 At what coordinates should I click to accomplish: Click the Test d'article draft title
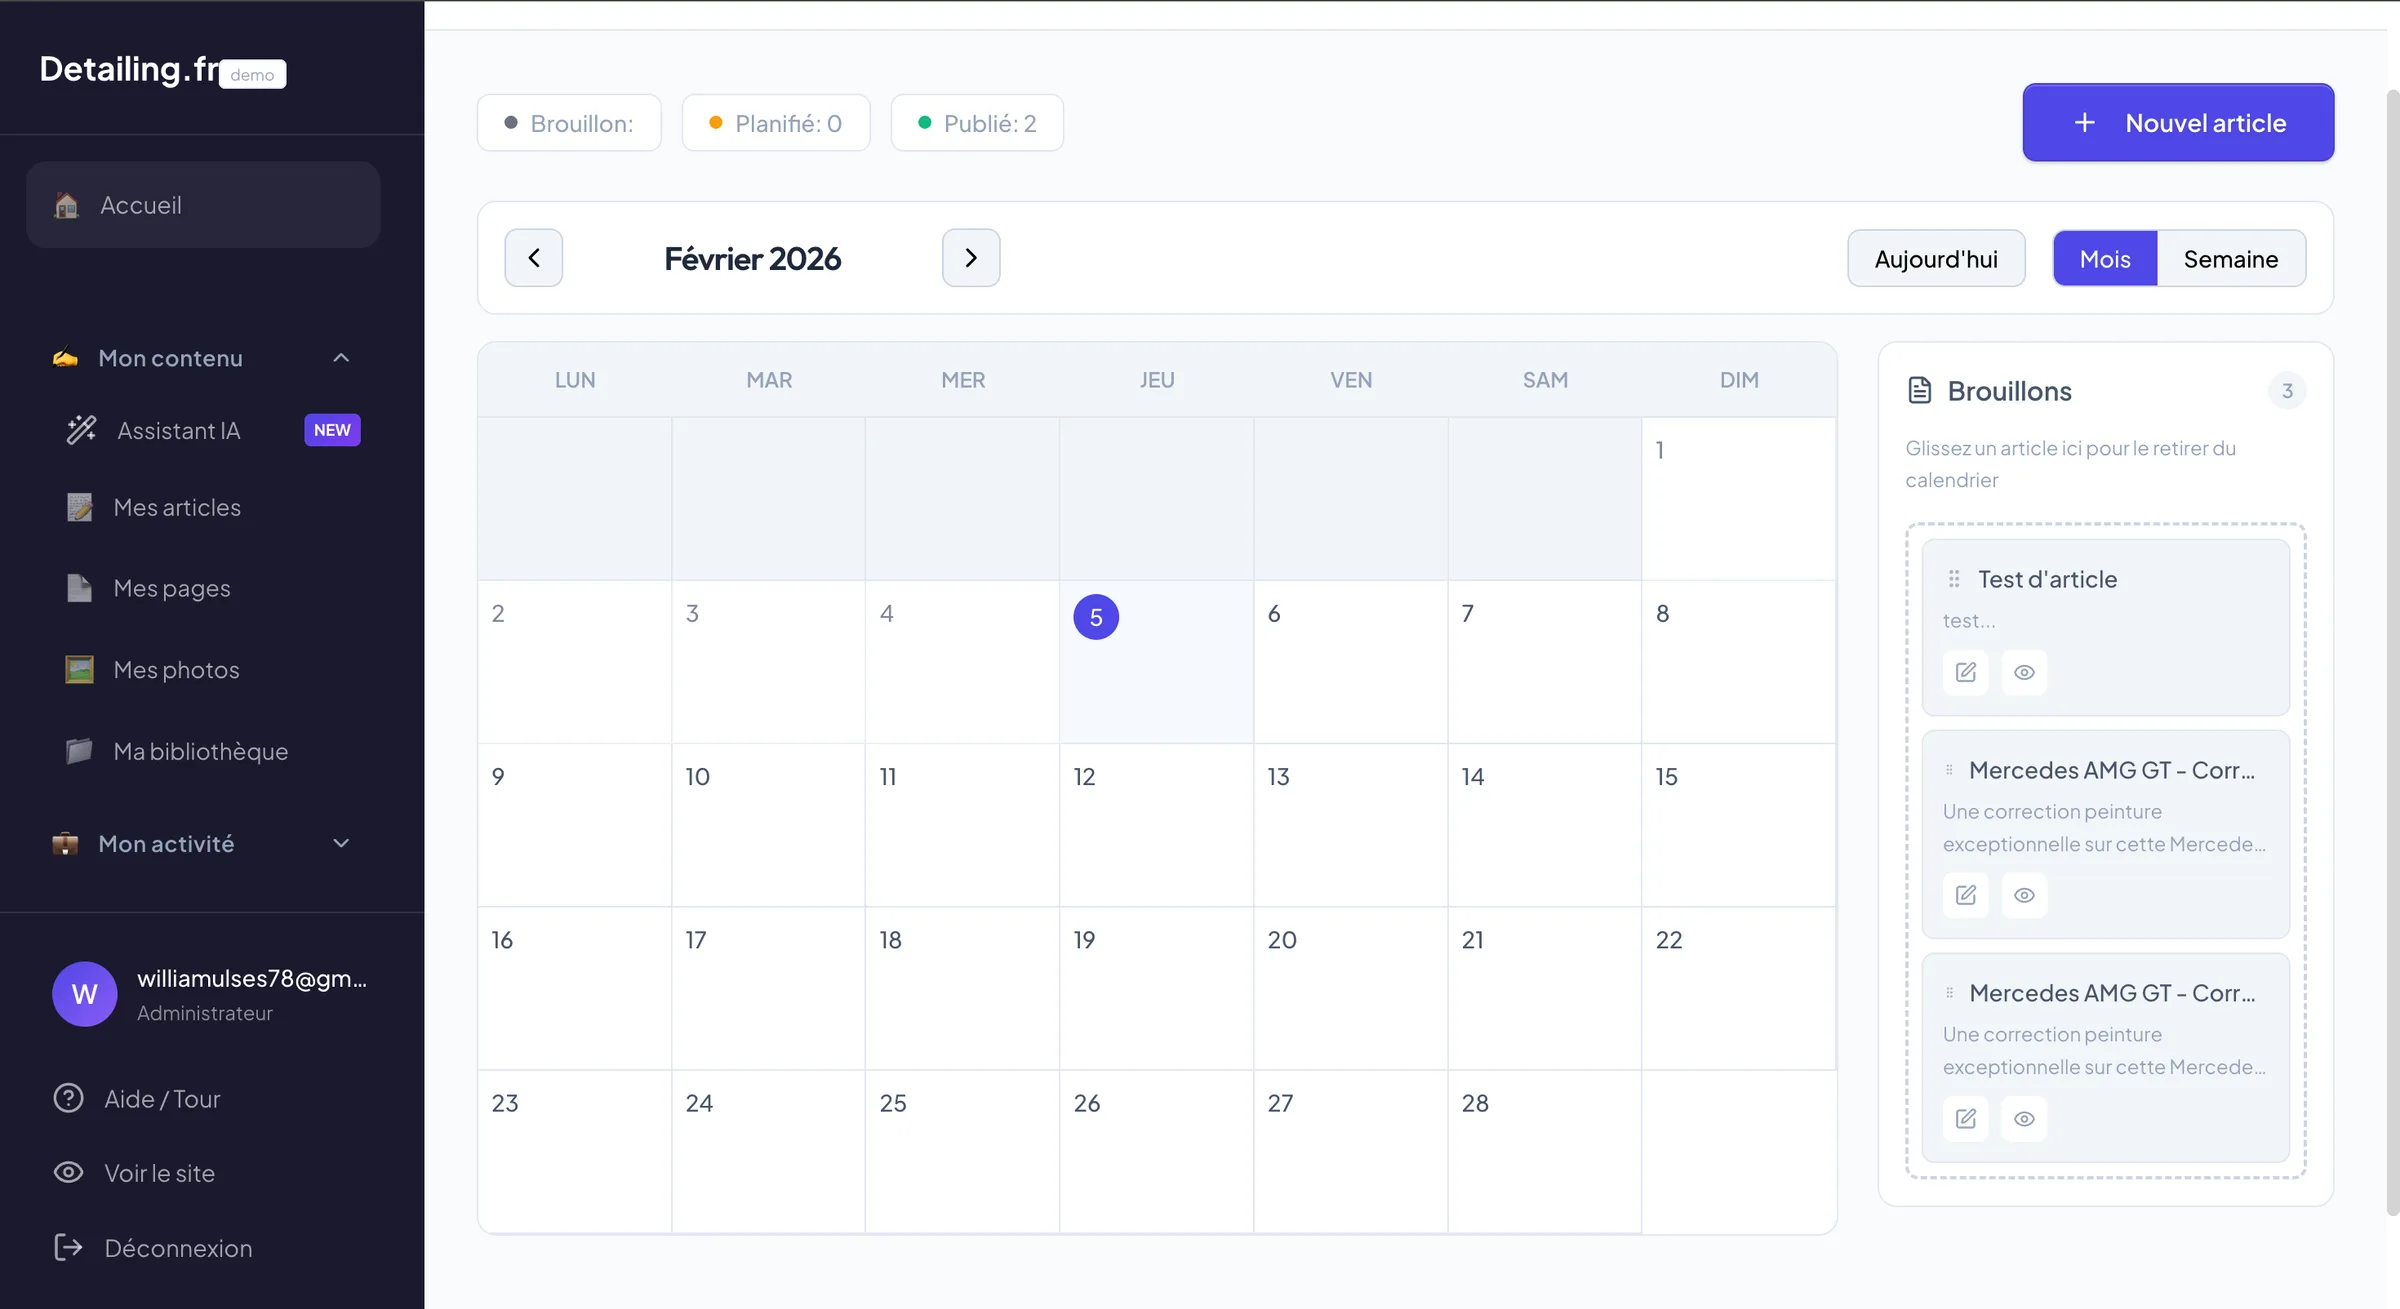(x=2047, y=579)
